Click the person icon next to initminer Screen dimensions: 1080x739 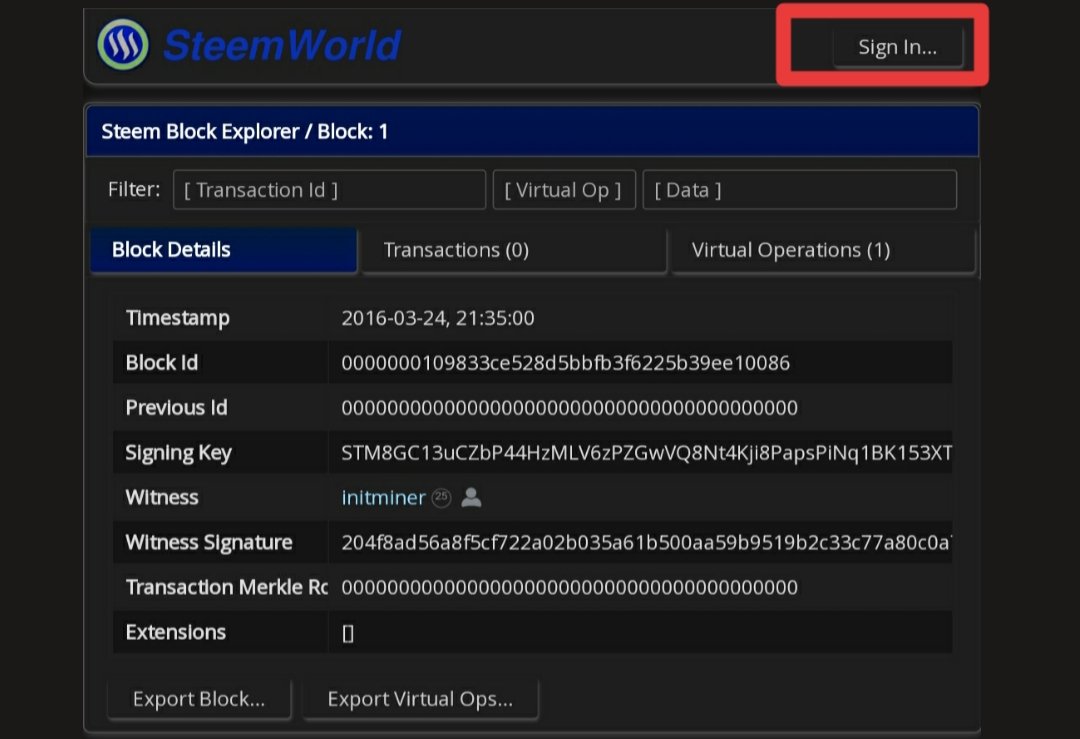[471, 497]
